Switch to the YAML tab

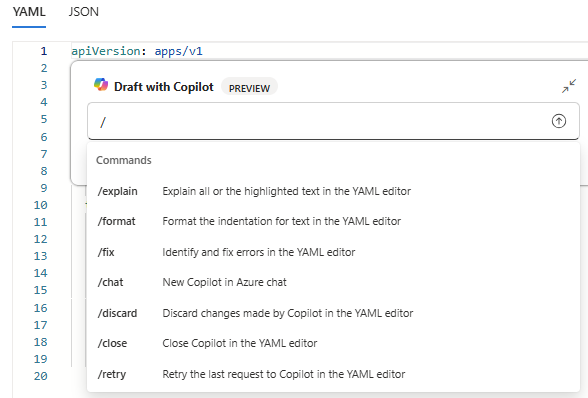[x=29, y=12]
